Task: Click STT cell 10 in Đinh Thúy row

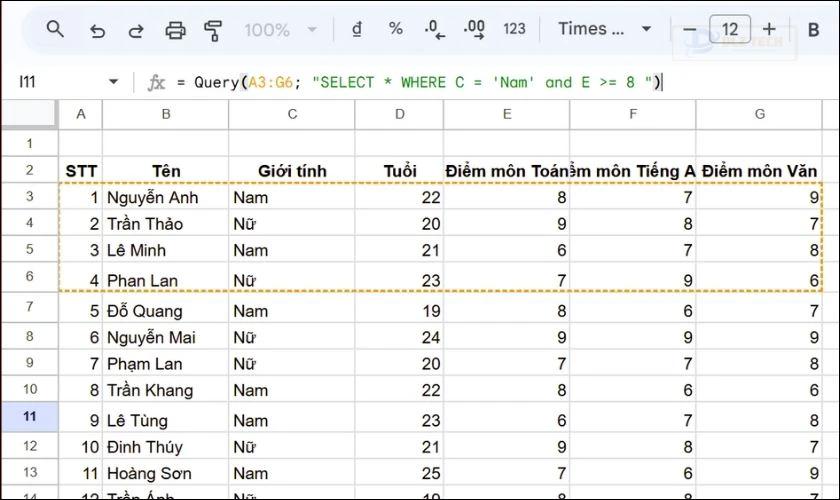Action: [80, 446]
